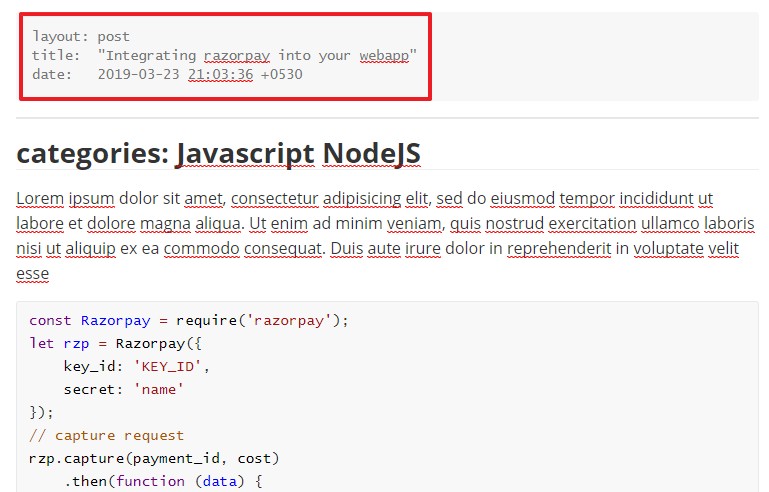Click the code line 'const Razorpay = require('razorpay');'
The image size is (769, 492).
pyautogui.click(x=189, y=321)
